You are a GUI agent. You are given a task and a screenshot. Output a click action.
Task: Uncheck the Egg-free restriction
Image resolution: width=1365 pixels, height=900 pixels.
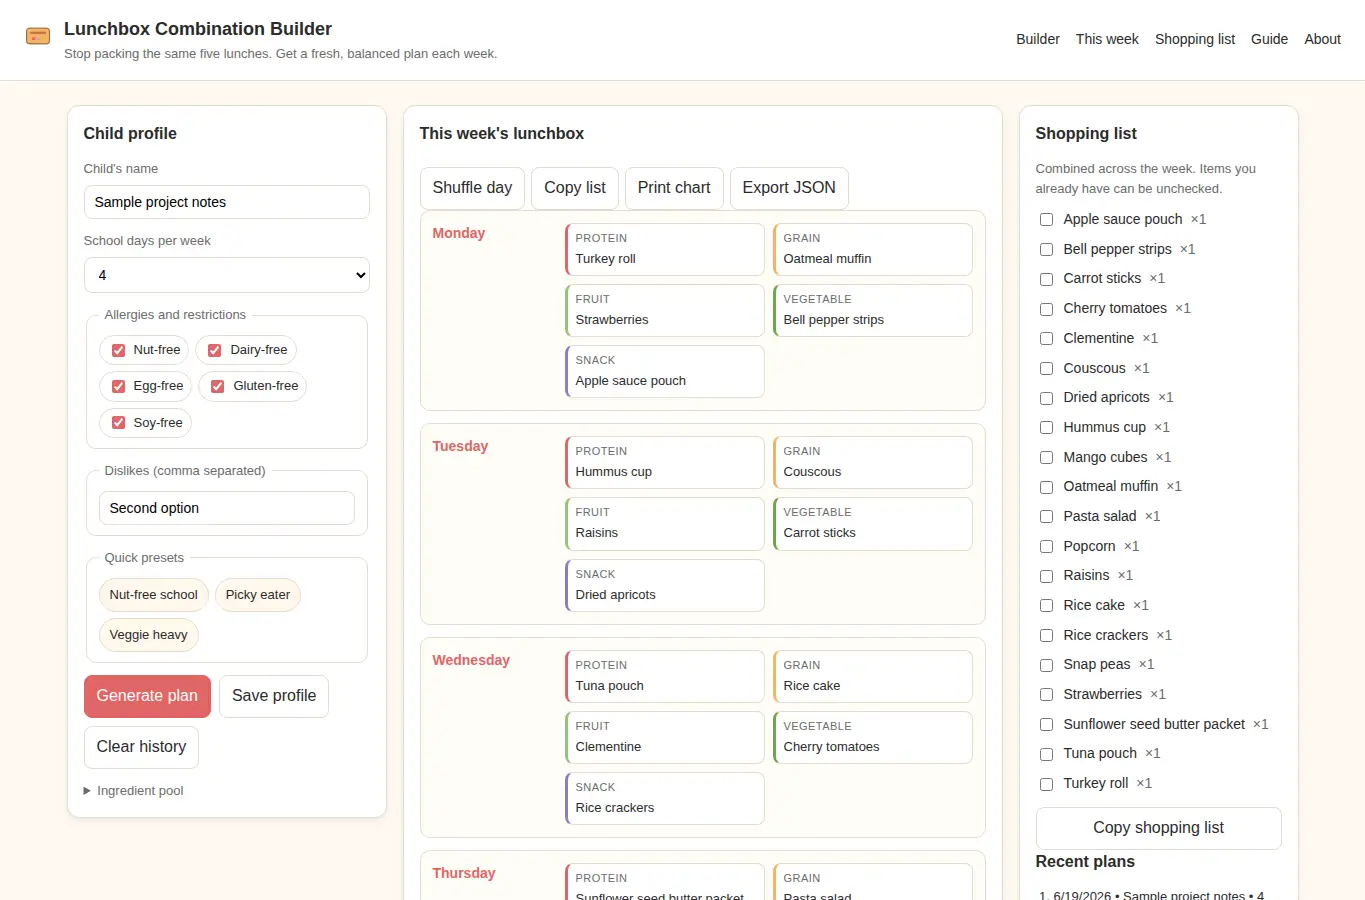[x=118, y=386]
